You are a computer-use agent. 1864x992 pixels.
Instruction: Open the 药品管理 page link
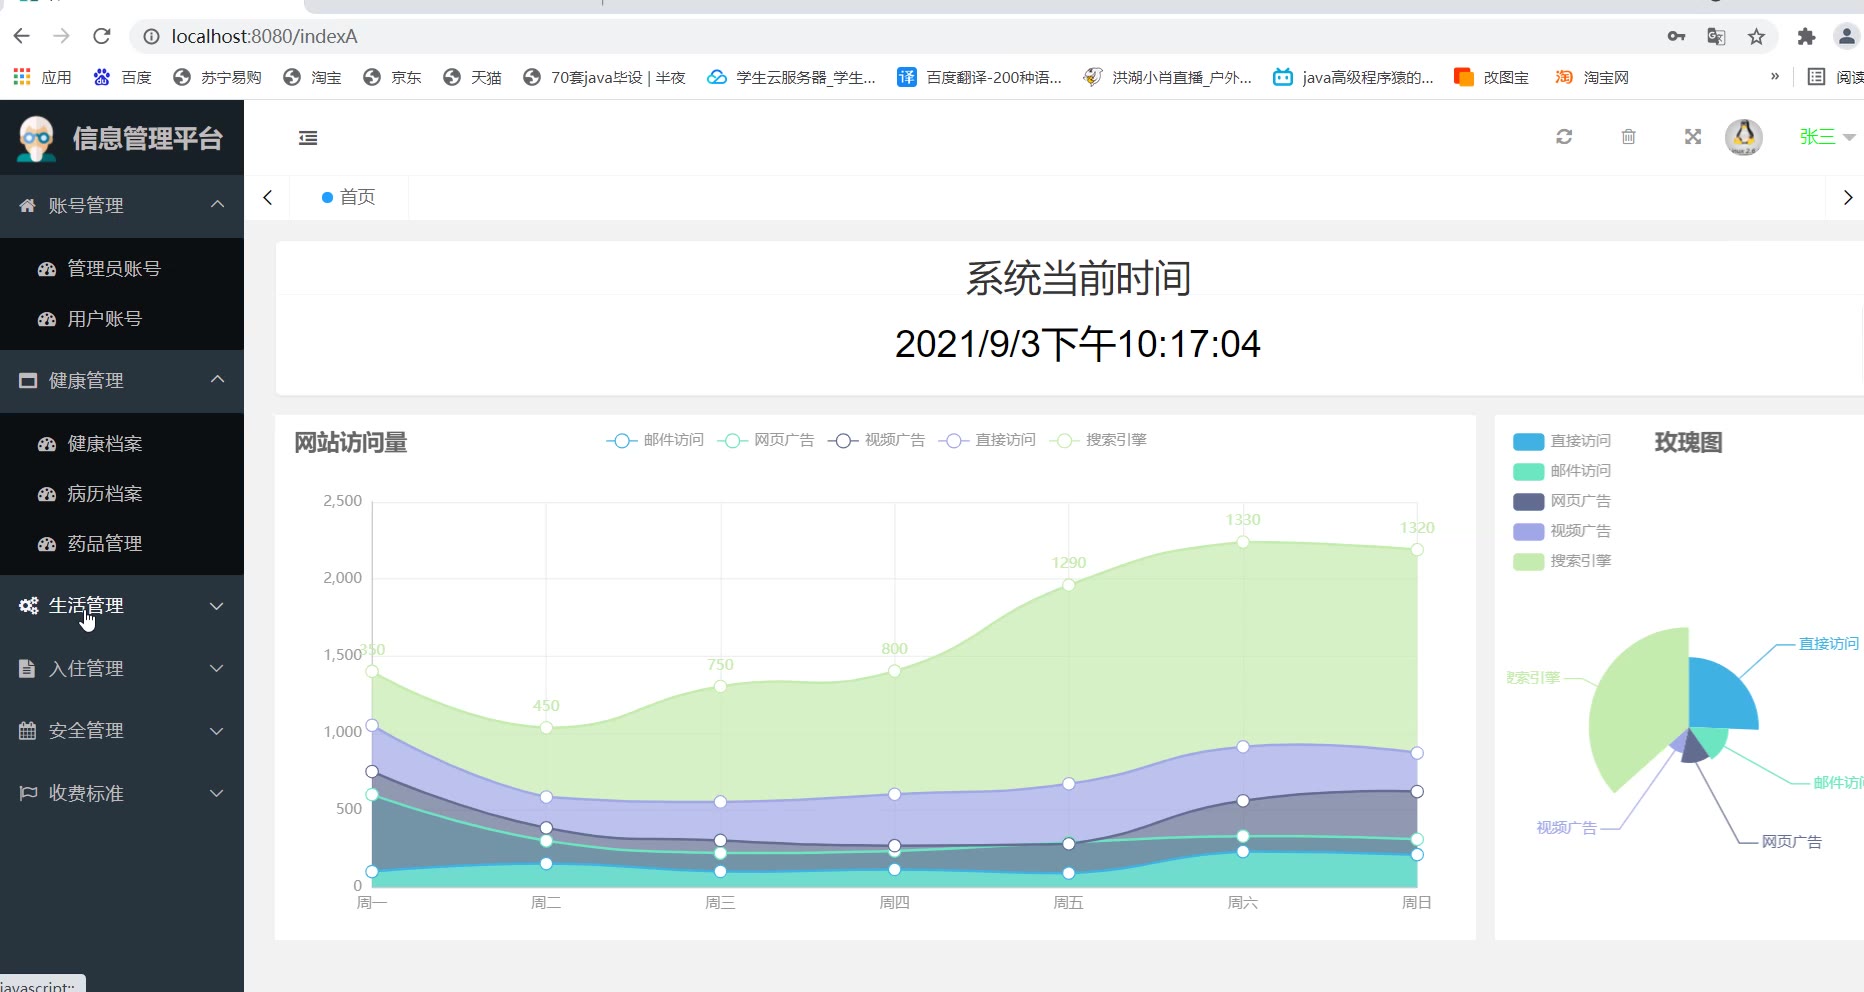pyautogui.click(x=104, y=544)
